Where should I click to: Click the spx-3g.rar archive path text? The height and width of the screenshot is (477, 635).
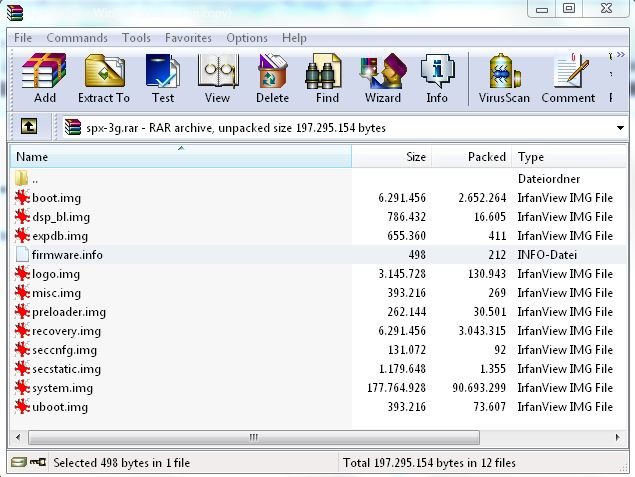pos(236,128)
